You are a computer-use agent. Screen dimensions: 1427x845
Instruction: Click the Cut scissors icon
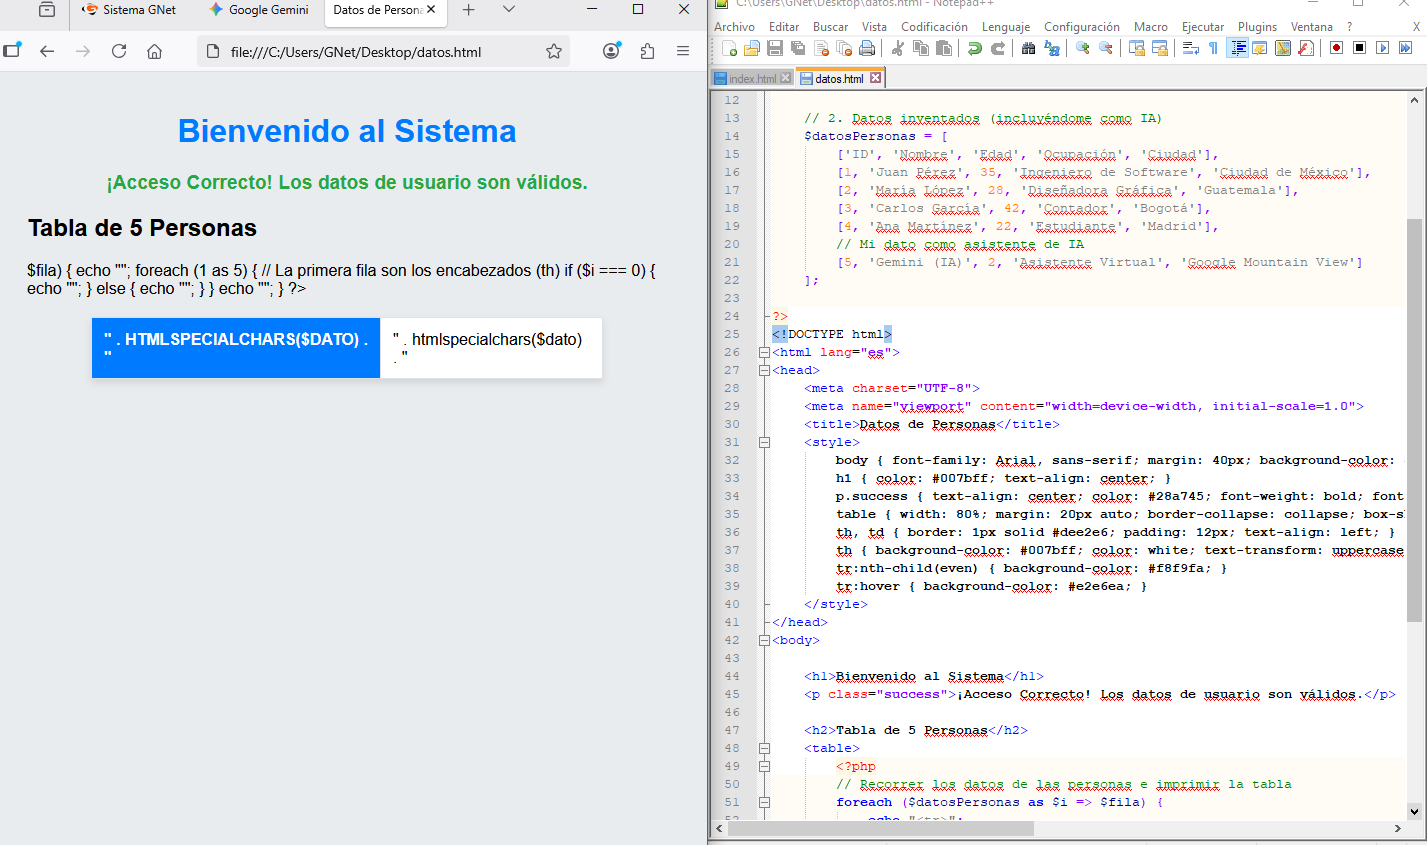(897, 48)
